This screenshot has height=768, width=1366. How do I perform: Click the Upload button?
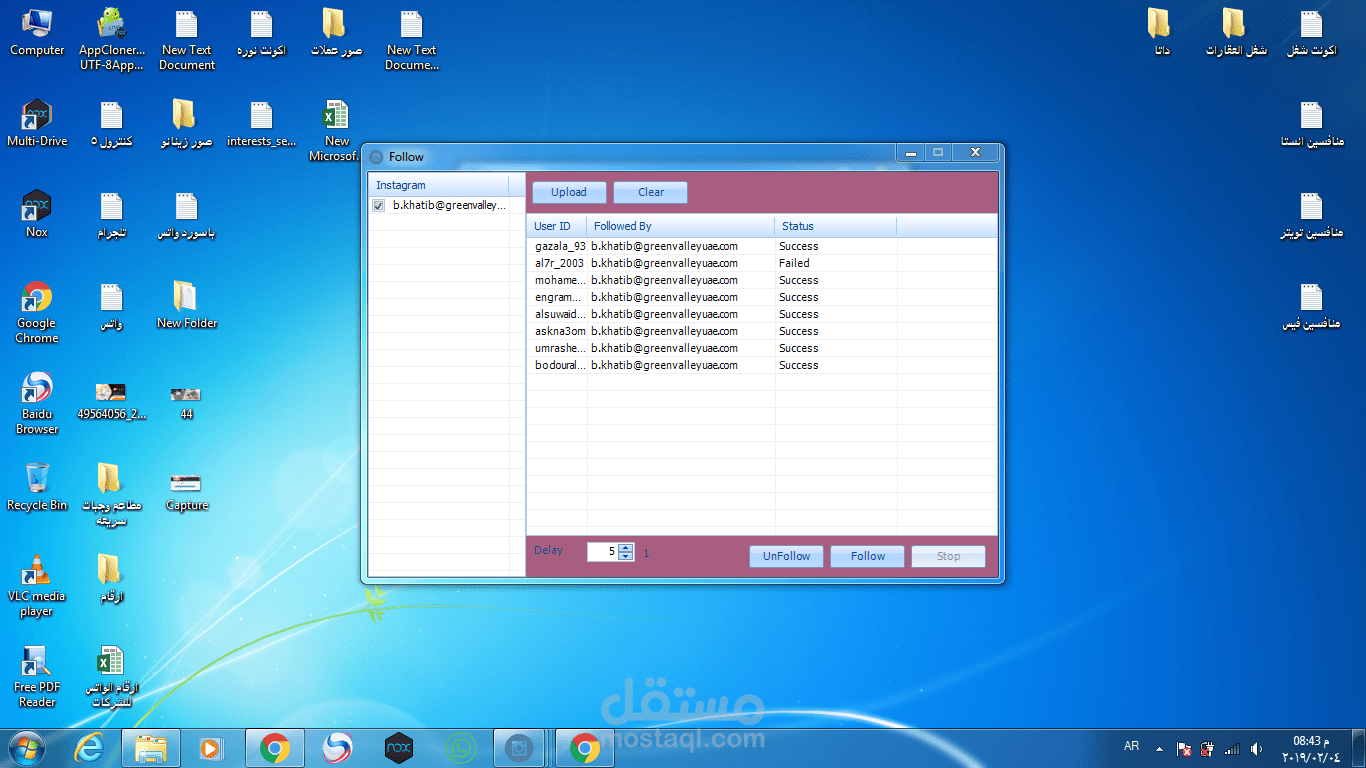[569, 192]
